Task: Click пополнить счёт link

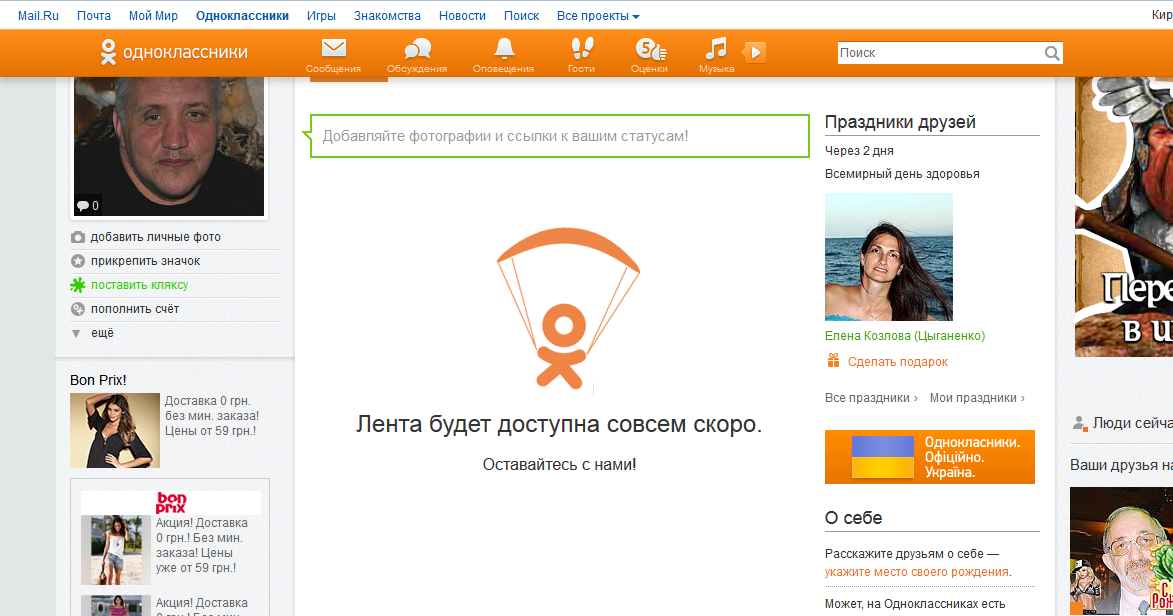Action: click(135, 309)
